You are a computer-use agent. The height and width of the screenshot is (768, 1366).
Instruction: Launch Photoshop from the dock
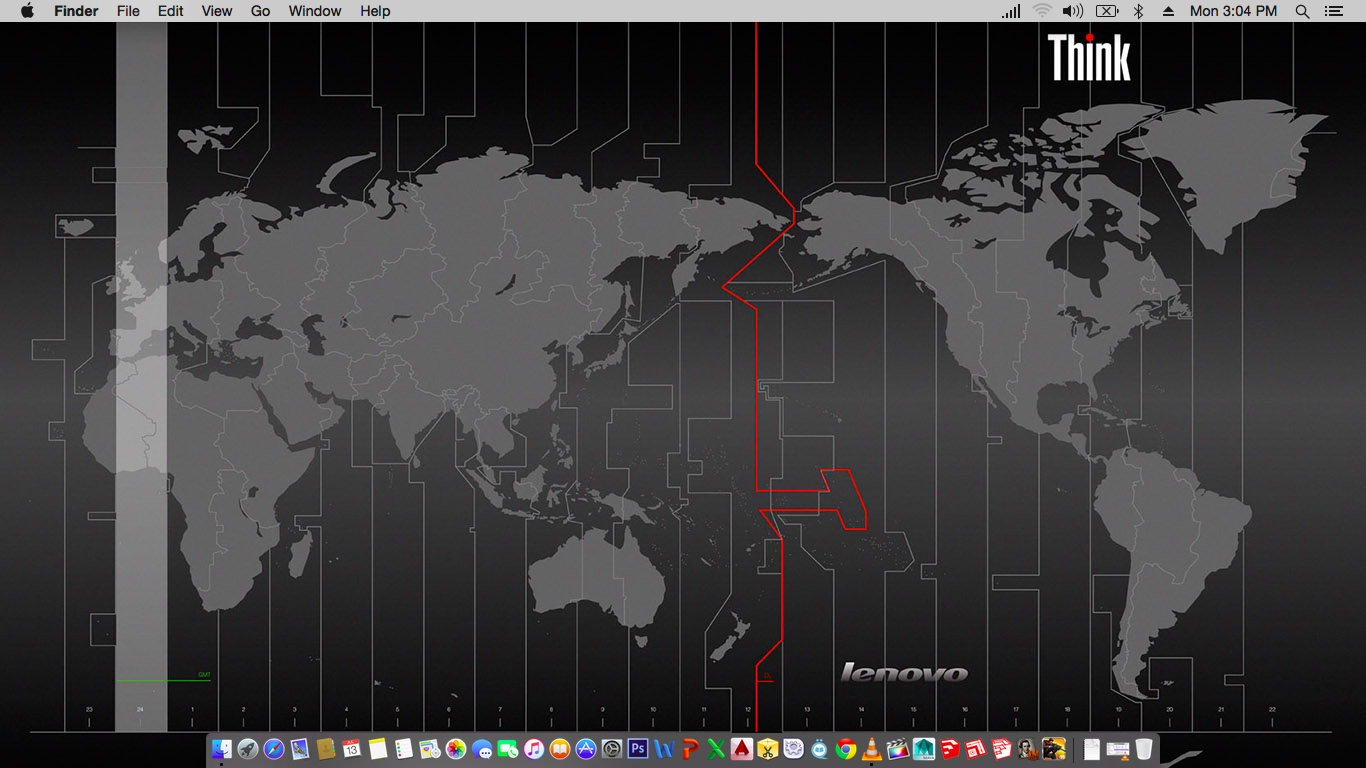coord(638,749)
